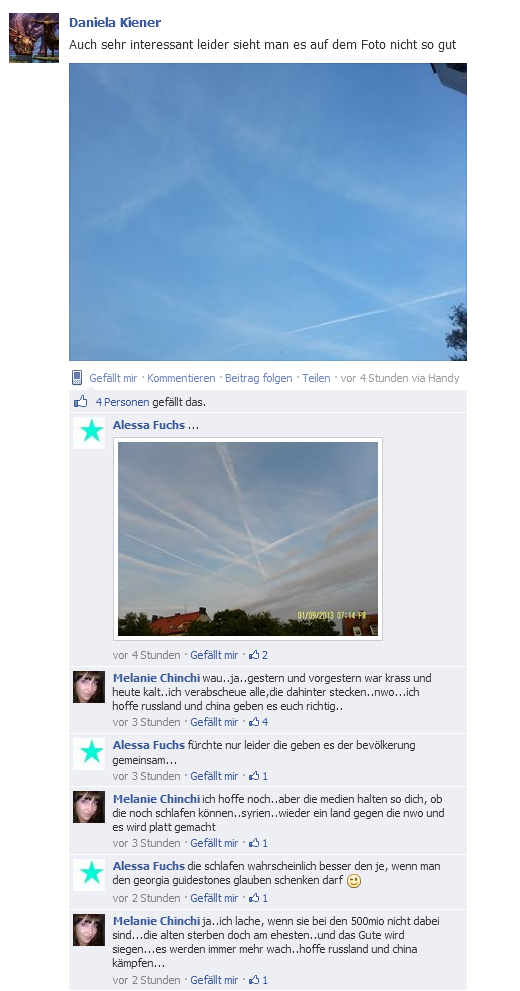The image size is (520, 991).
Task: Click 'Beitrag folgen' link
Action: 259,378
